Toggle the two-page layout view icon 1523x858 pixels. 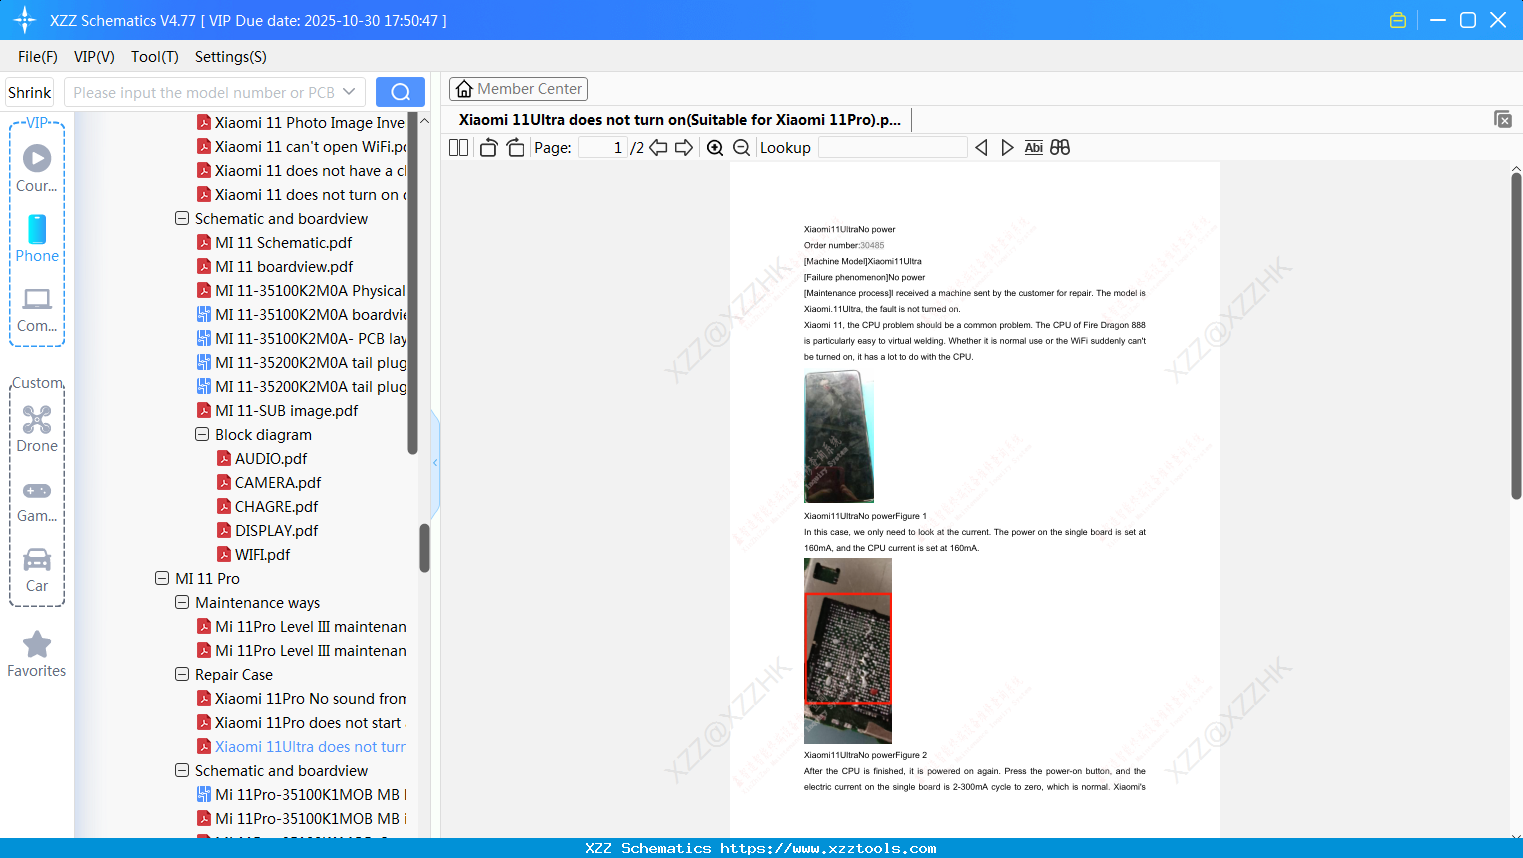click(459, 148)
